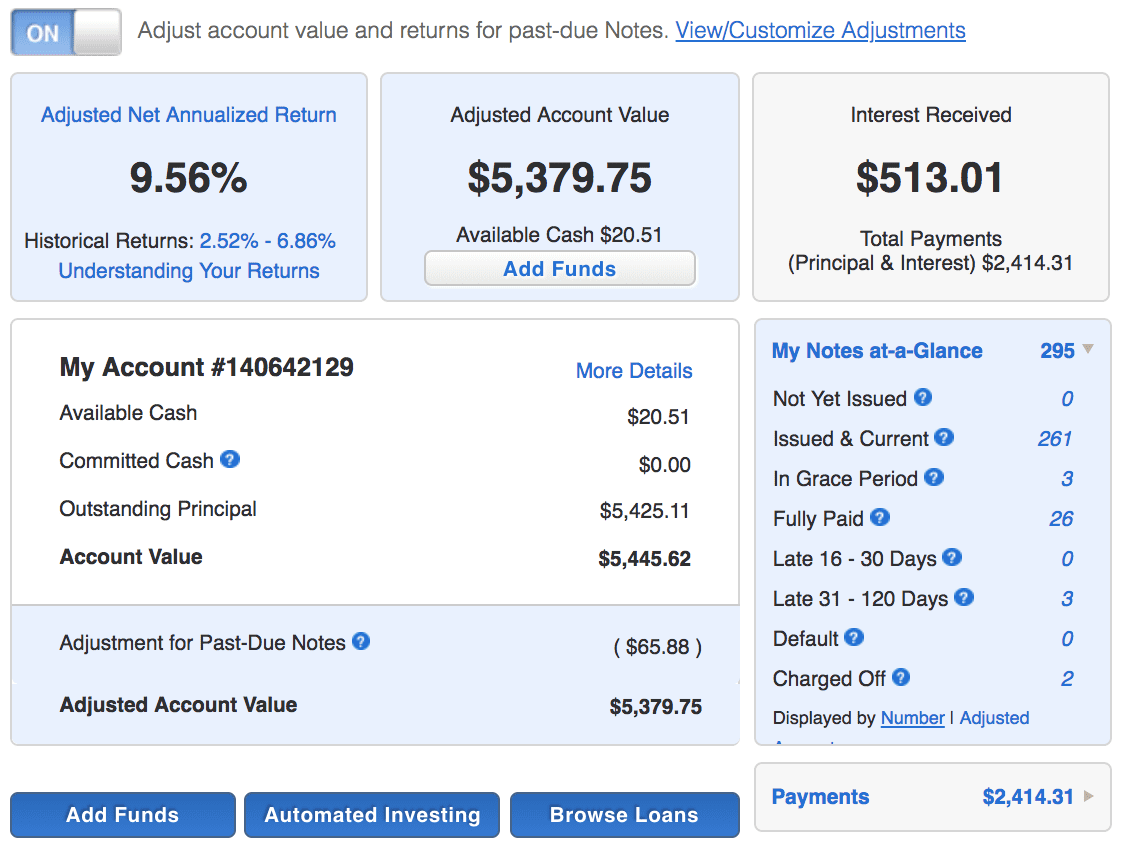Select the Account Value amount $5,445.62
The height and width of the screenshot is (868, 1136).
click(x=644, y=559)
